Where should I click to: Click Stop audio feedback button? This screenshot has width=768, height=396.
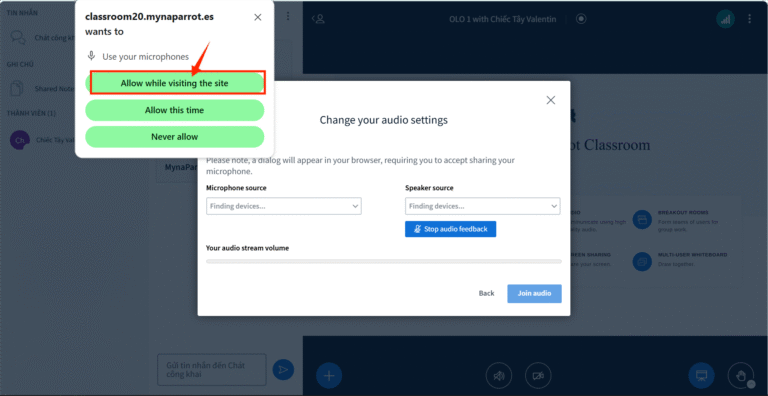(451, 229)
